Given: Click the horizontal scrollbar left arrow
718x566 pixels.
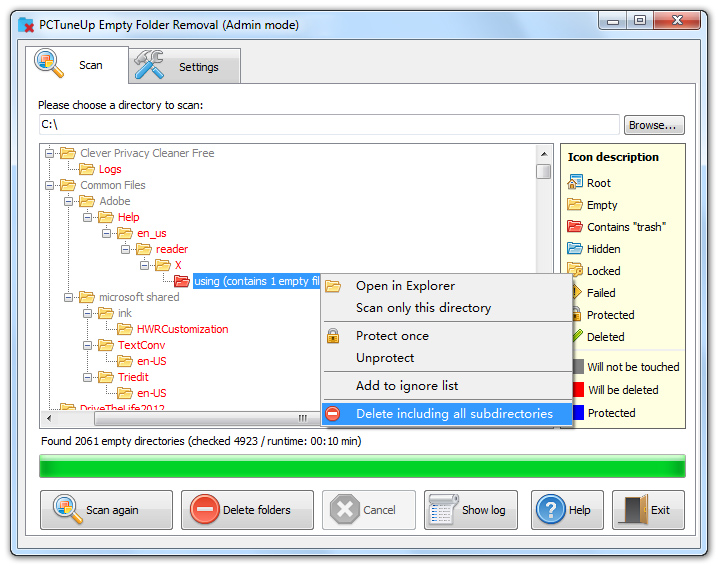Looking at the screenshot, I should coord(49,418).
